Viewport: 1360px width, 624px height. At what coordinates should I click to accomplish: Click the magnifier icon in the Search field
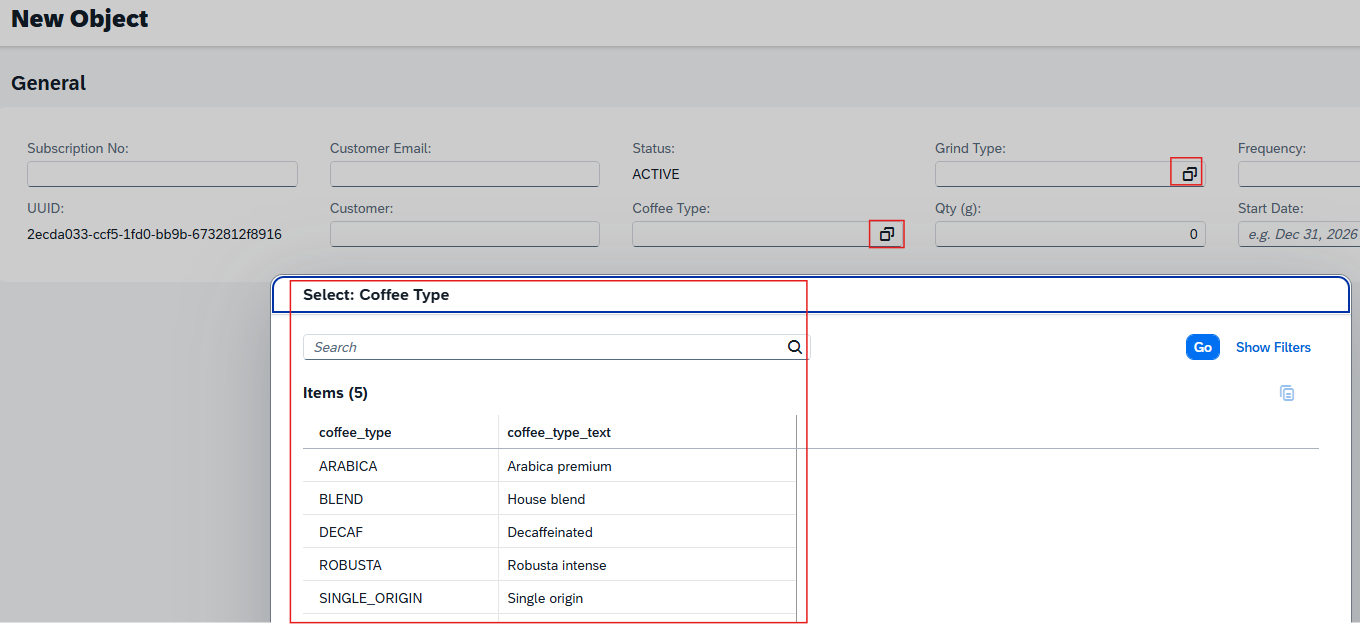click(794, 346)
